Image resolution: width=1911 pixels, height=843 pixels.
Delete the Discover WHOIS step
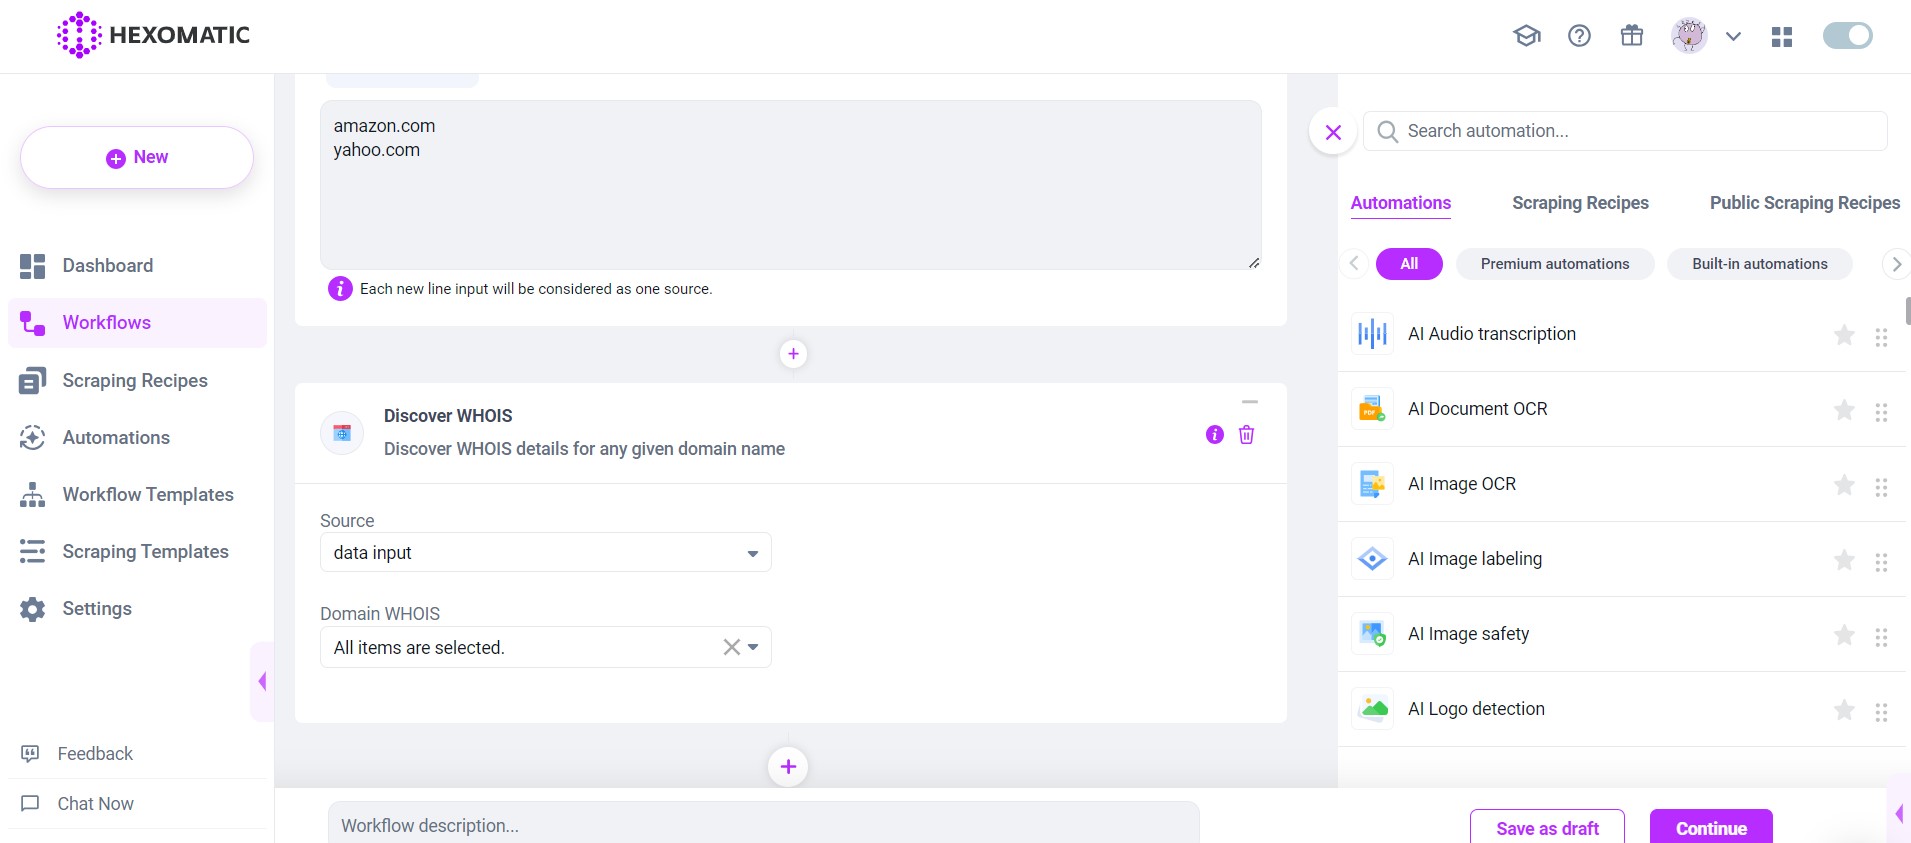pyautogui.click(x=1246, y=435)
